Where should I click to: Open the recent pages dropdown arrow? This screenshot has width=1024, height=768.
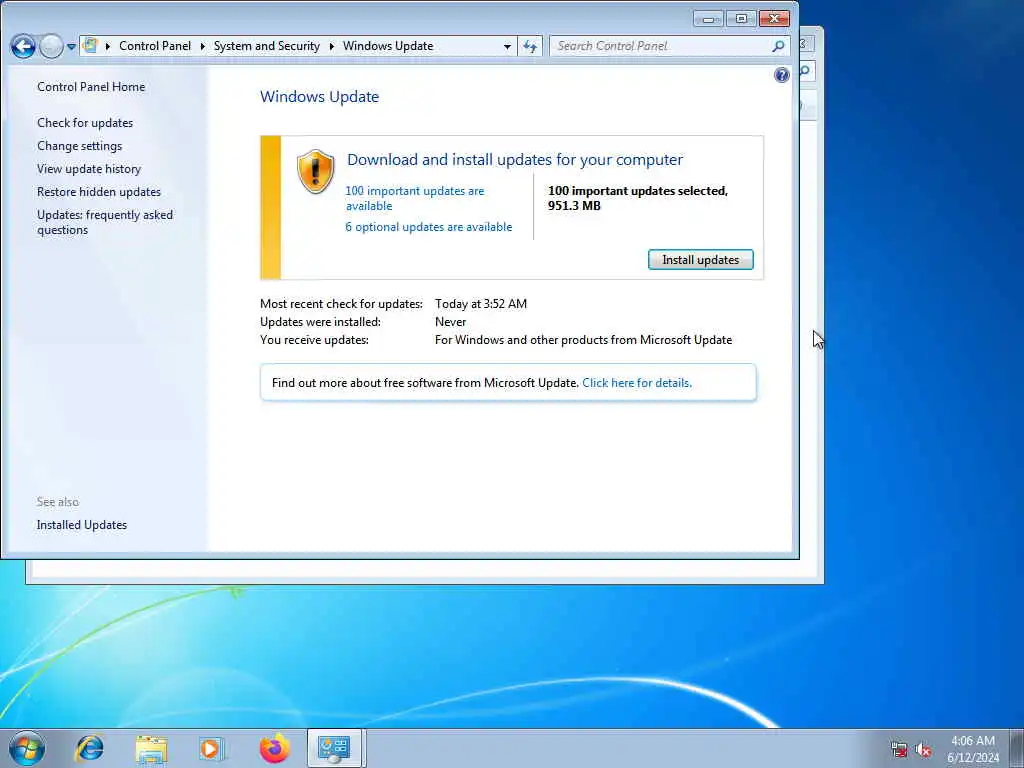click(x=71, y=47)
